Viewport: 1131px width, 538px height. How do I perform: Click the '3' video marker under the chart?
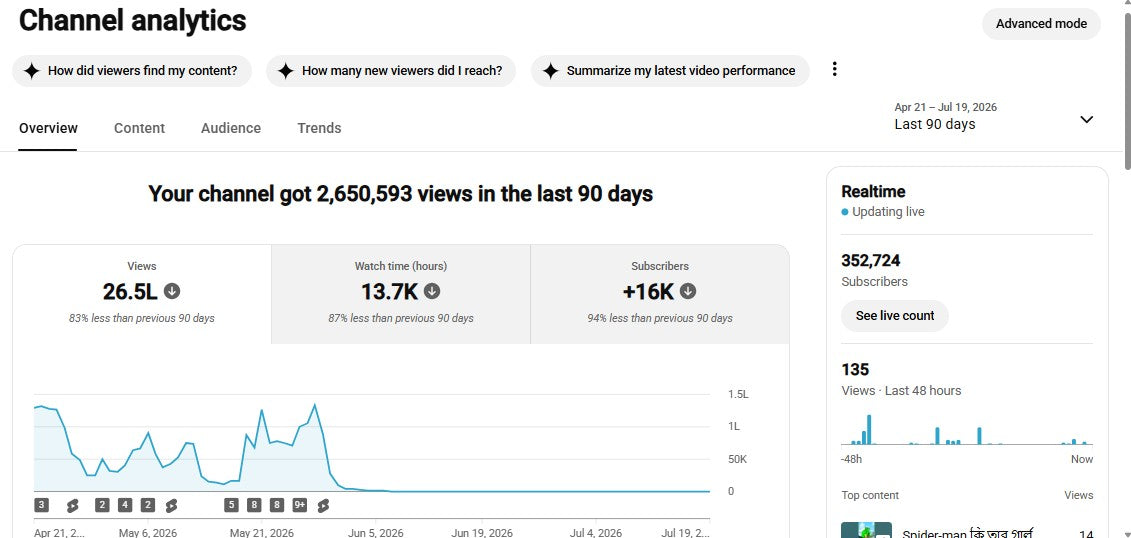pos(42,505)
